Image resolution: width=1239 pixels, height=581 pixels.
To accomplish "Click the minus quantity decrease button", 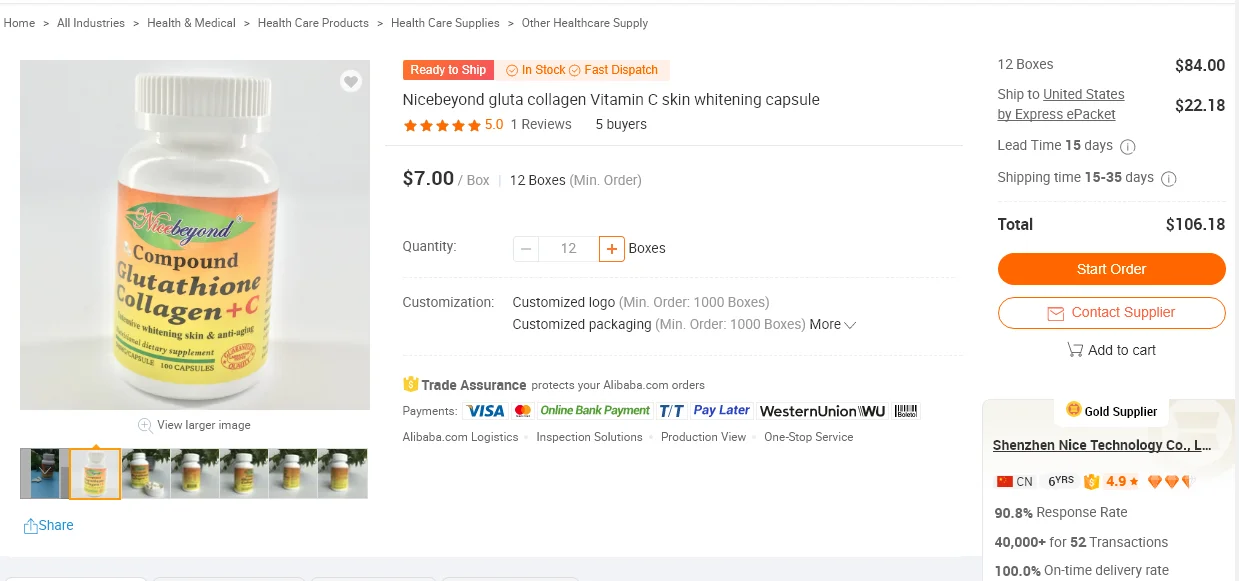I will point(526,248).
